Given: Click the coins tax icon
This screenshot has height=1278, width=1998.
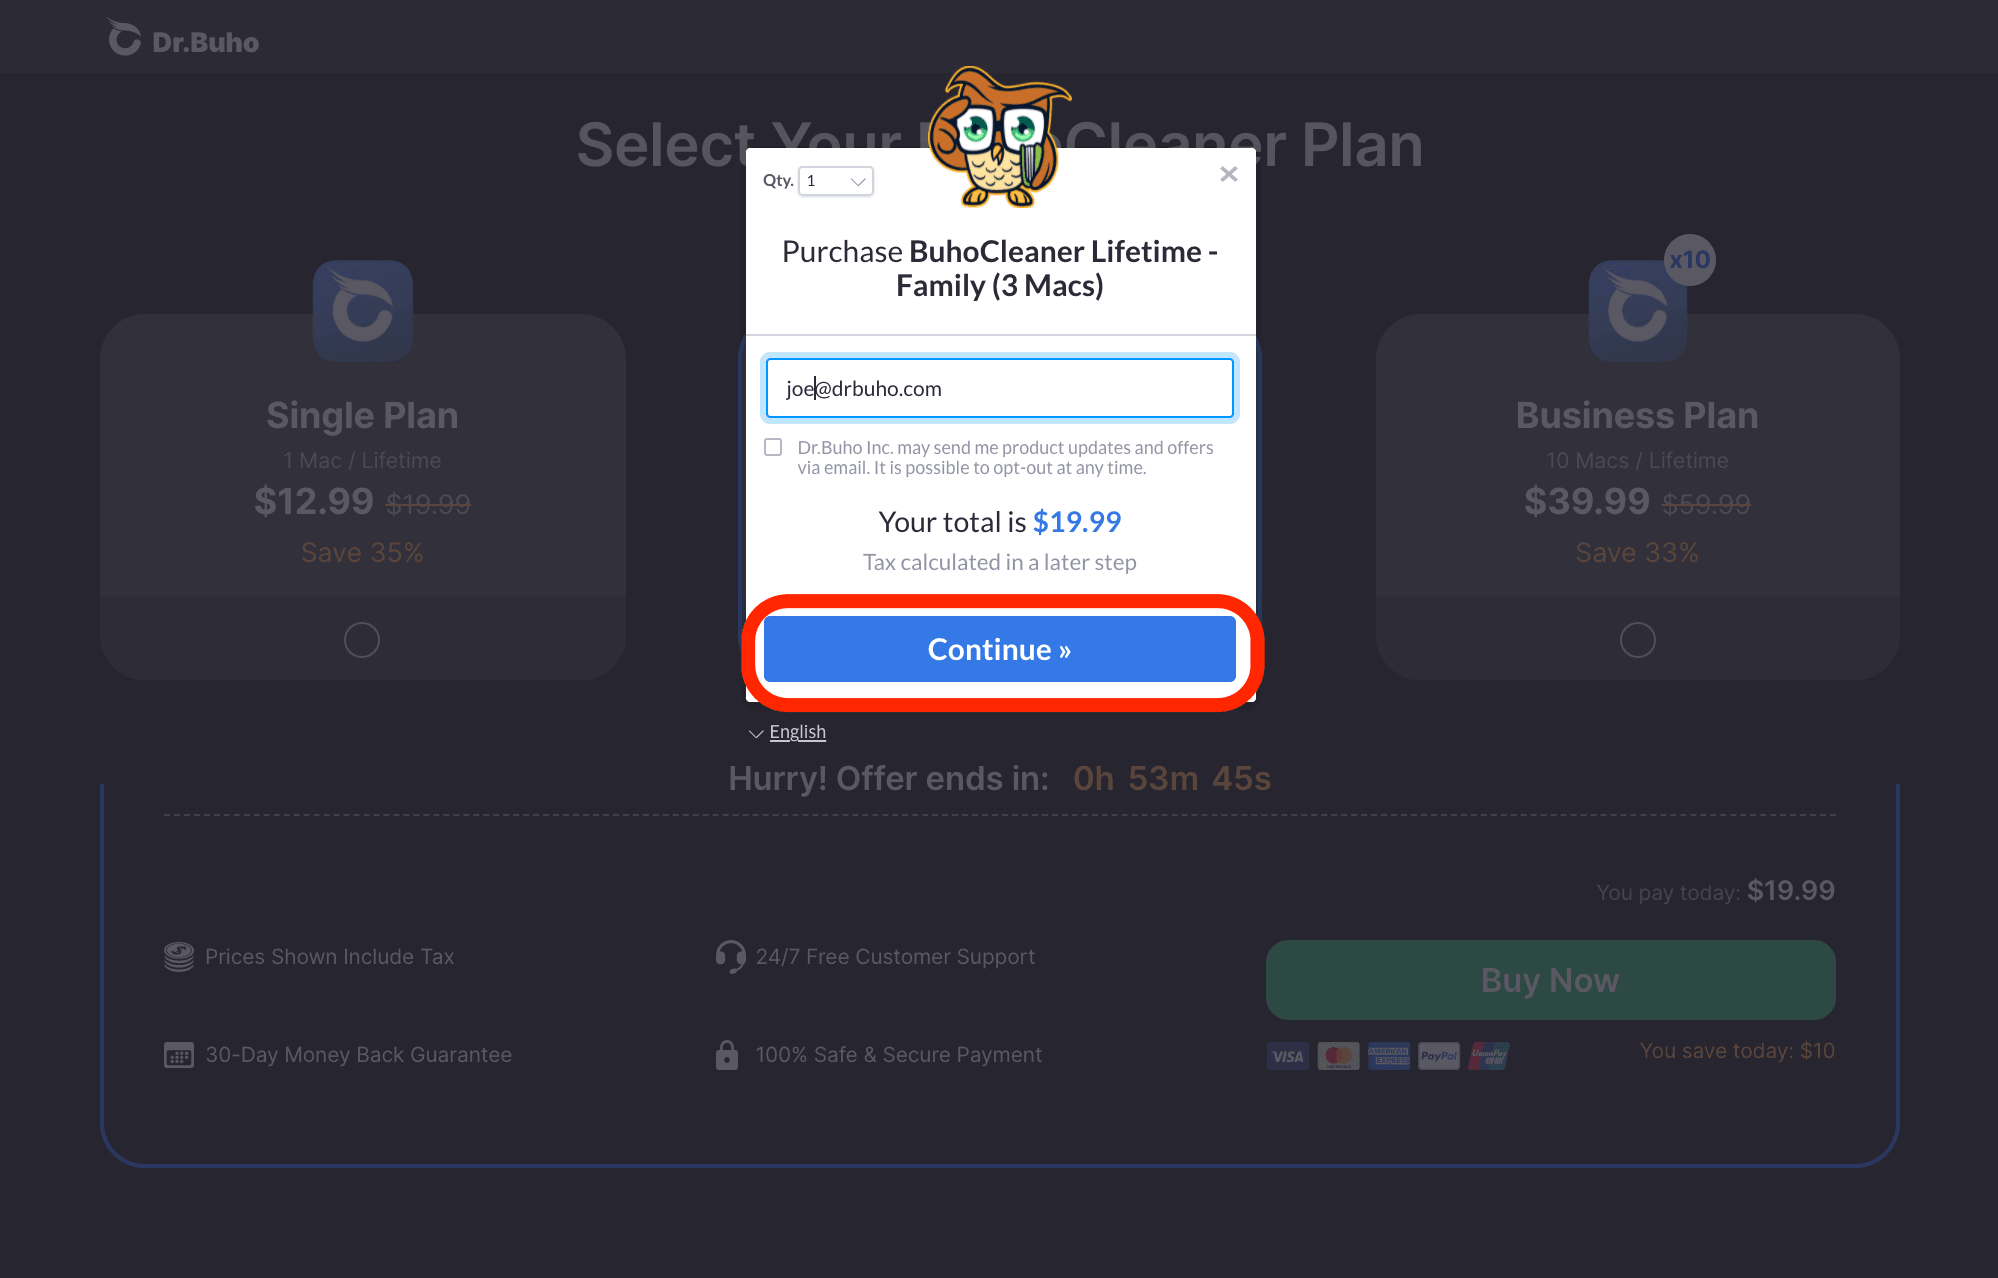Looking at the screenshot, I should coord(179,957).
